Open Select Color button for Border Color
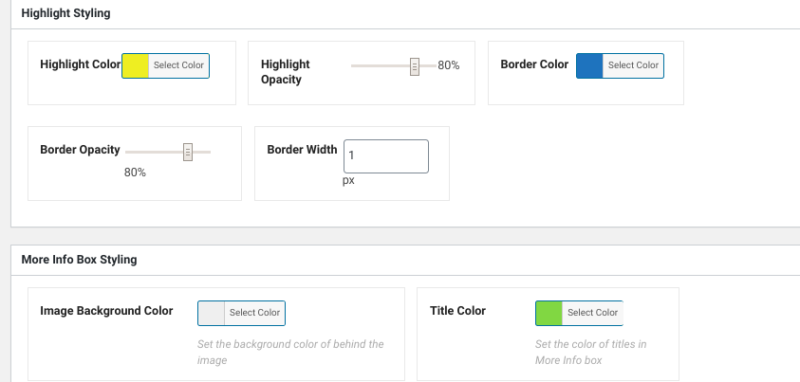The width and height of the screenshot is (800, 382). tap(633, 66)
